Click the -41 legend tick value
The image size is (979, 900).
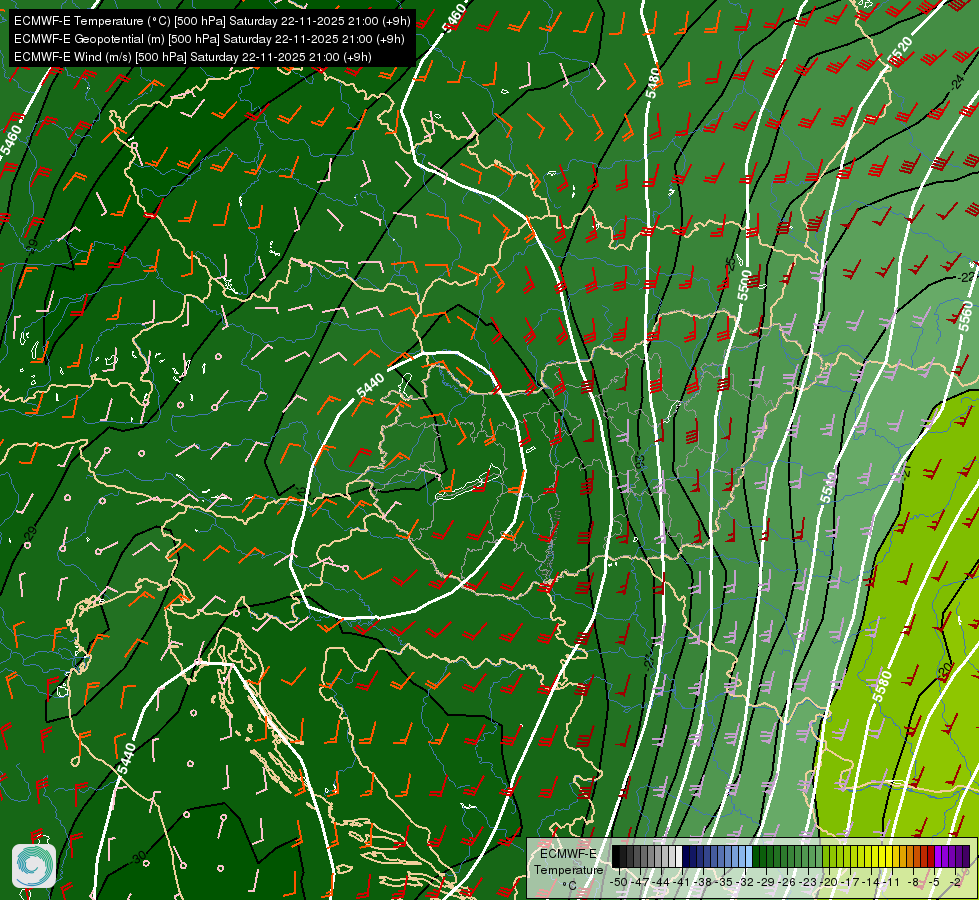click(682, 883)
